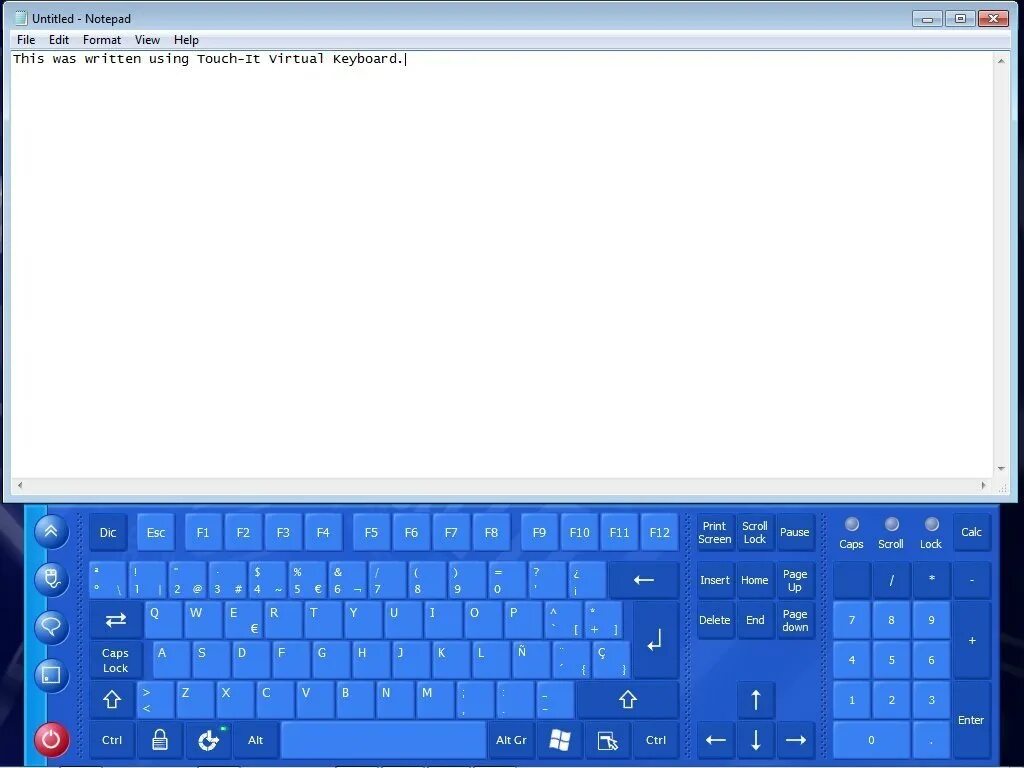The height and width of the screenshot is (768, 1024).
Task: Tap the Delete key
Action: pos(714,620)
